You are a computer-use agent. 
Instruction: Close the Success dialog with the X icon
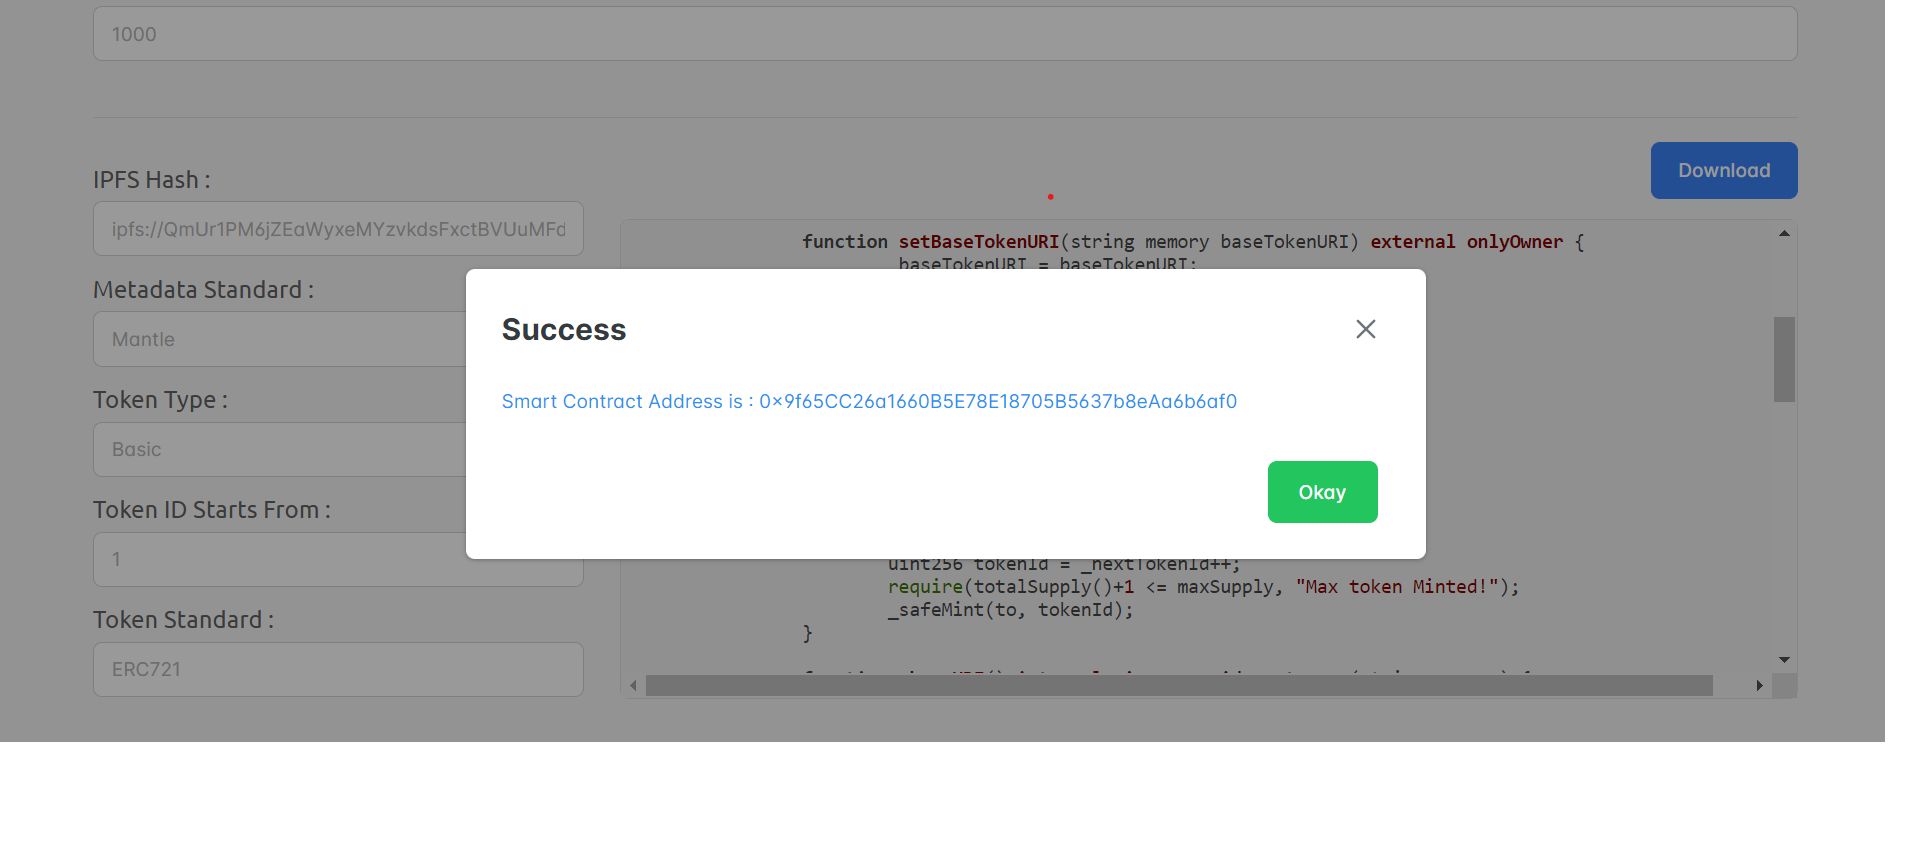click(1365, 329)
